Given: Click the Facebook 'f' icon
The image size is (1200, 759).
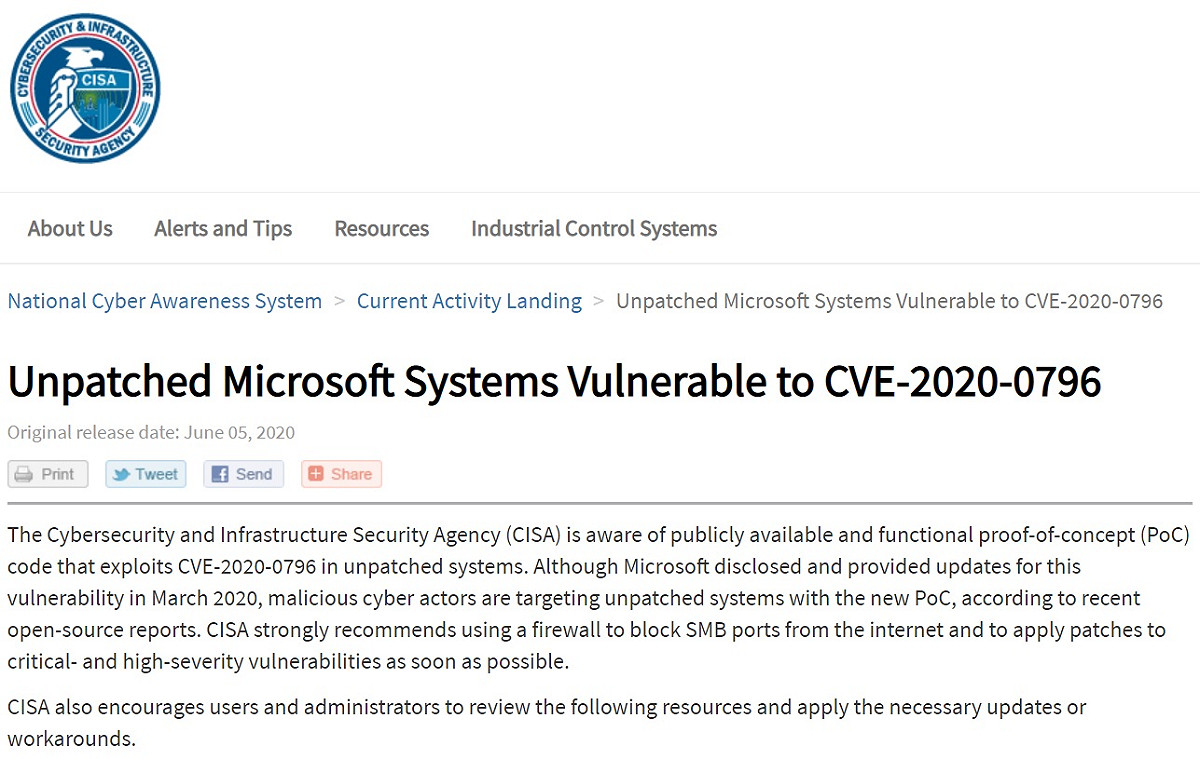Looking at the screenshot, I should [220, 474].
